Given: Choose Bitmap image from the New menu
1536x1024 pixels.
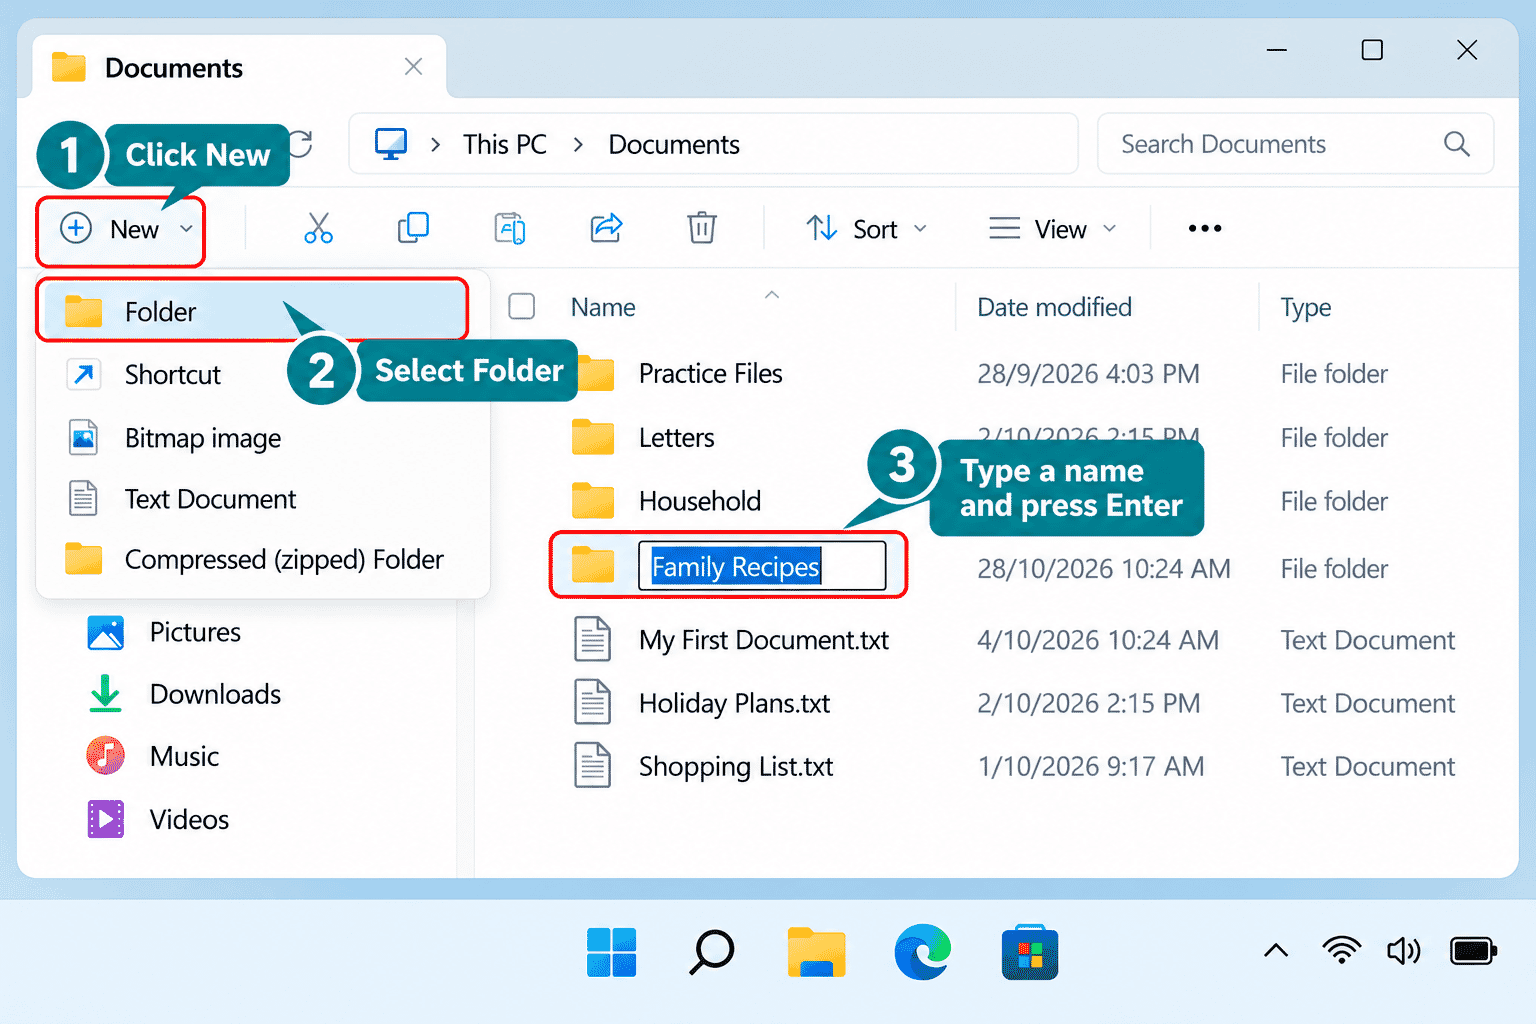Looking at the screenshot, I should 262,438.
